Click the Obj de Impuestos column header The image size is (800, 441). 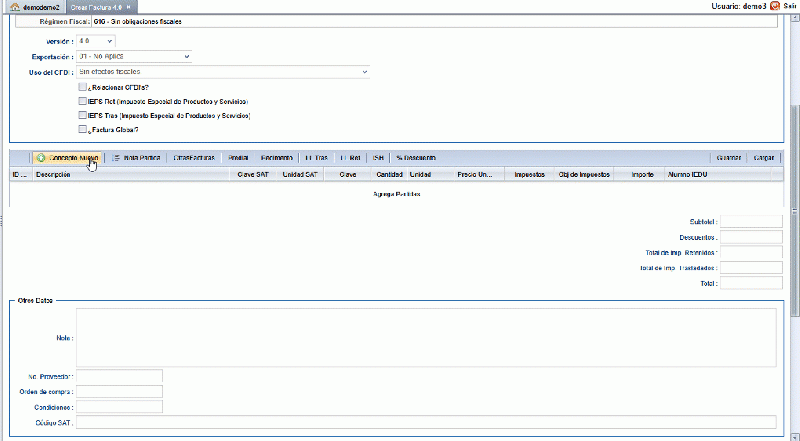click(x=584, y=175)
